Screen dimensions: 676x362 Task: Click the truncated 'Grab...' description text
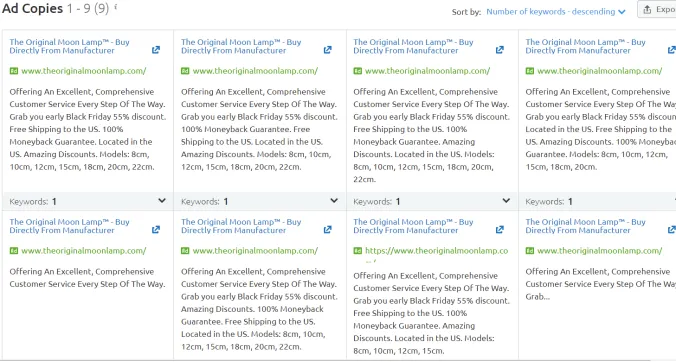pos(537,296)
